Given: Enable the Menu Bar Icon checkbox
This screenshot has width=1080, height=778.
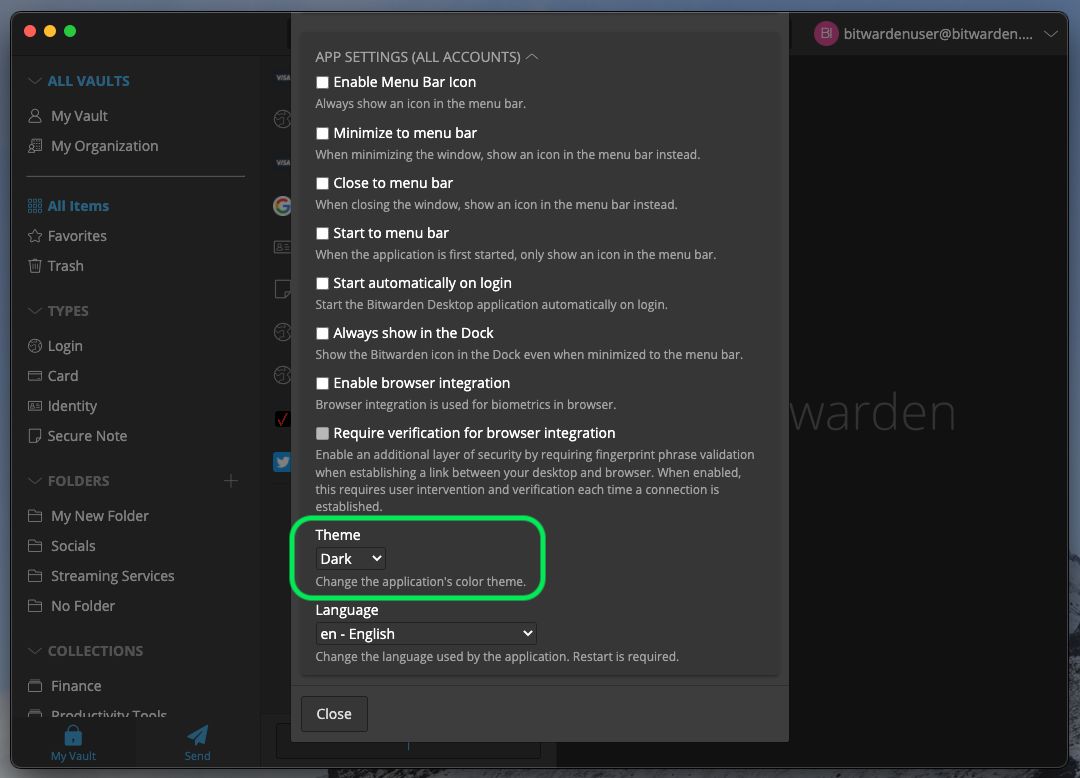Looking at the screenshot, I should point(322,83).
